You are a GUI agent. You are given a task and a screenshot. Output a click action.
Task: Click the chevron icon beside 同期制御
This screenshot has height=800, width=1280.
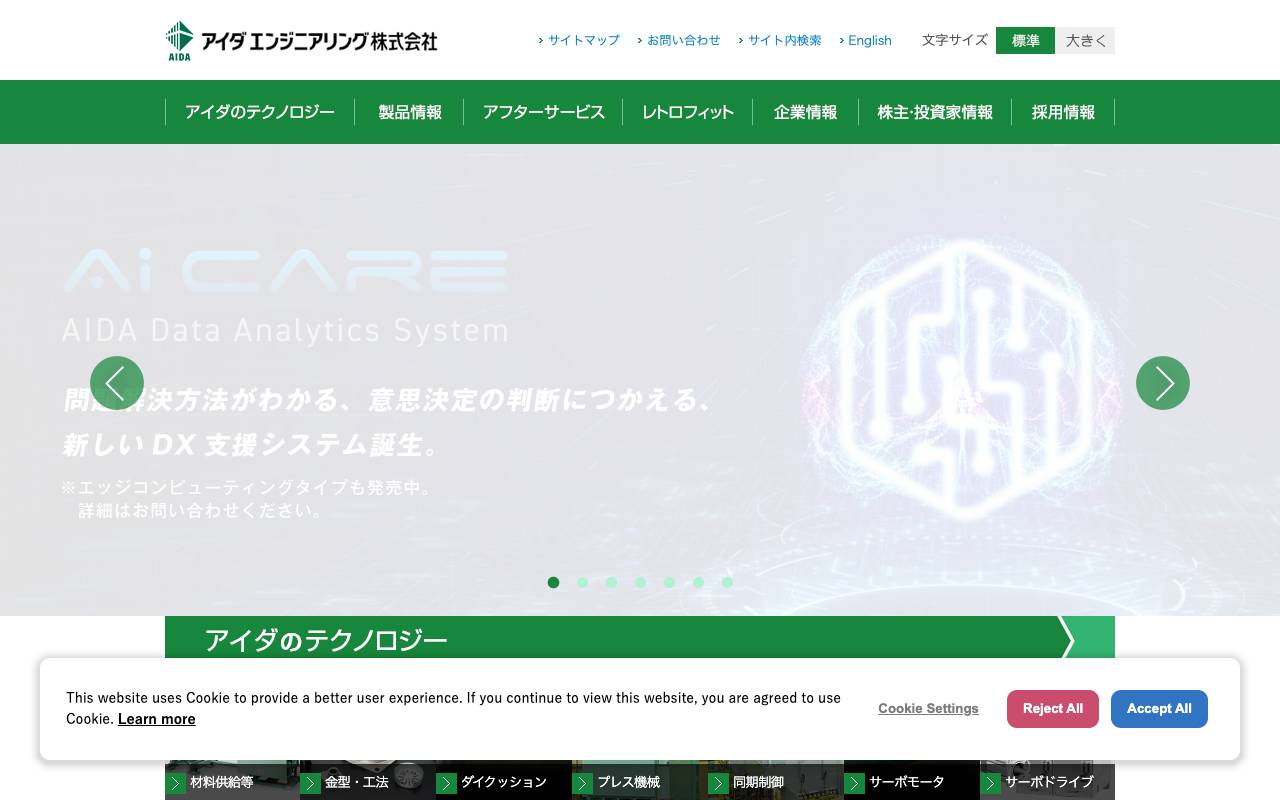point(718,783)
